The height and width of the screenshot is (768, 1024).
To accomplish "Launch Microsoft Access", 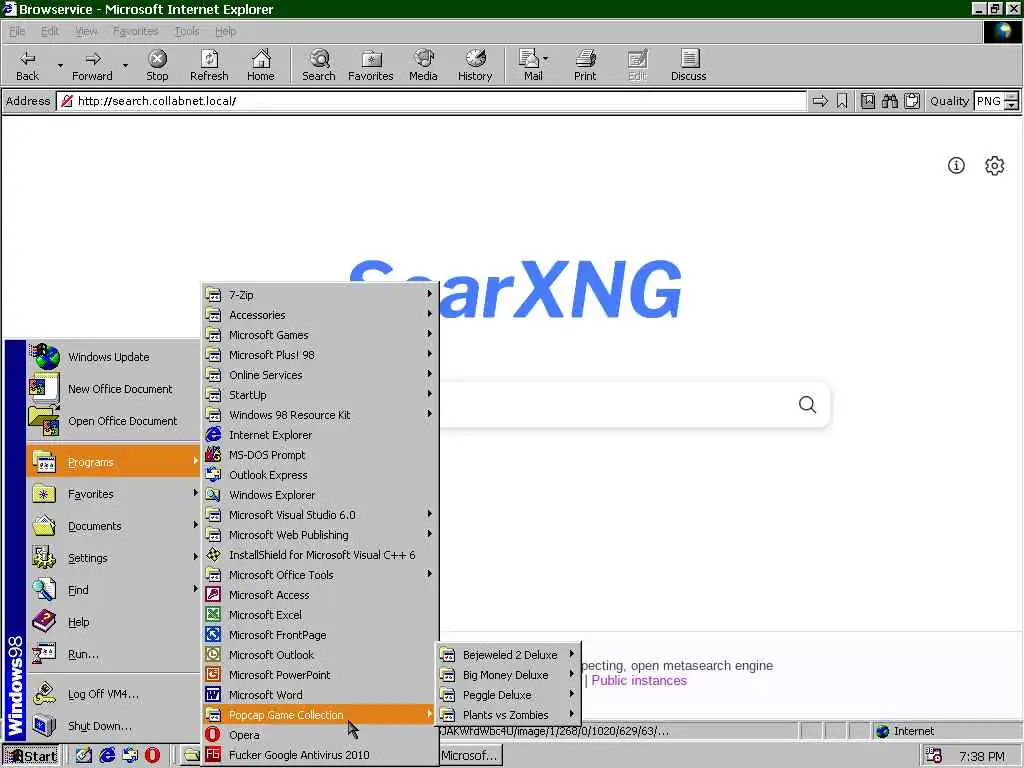I will pyautogui.click(x=320, y=595).
